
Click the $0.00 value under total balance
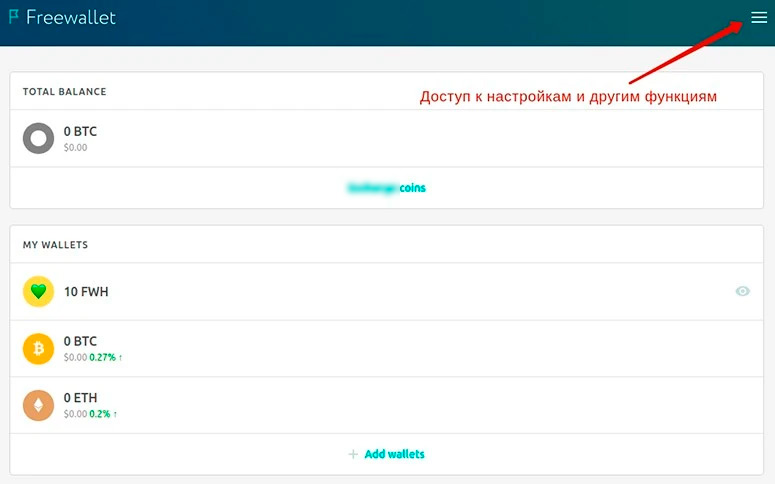point(75,147)
